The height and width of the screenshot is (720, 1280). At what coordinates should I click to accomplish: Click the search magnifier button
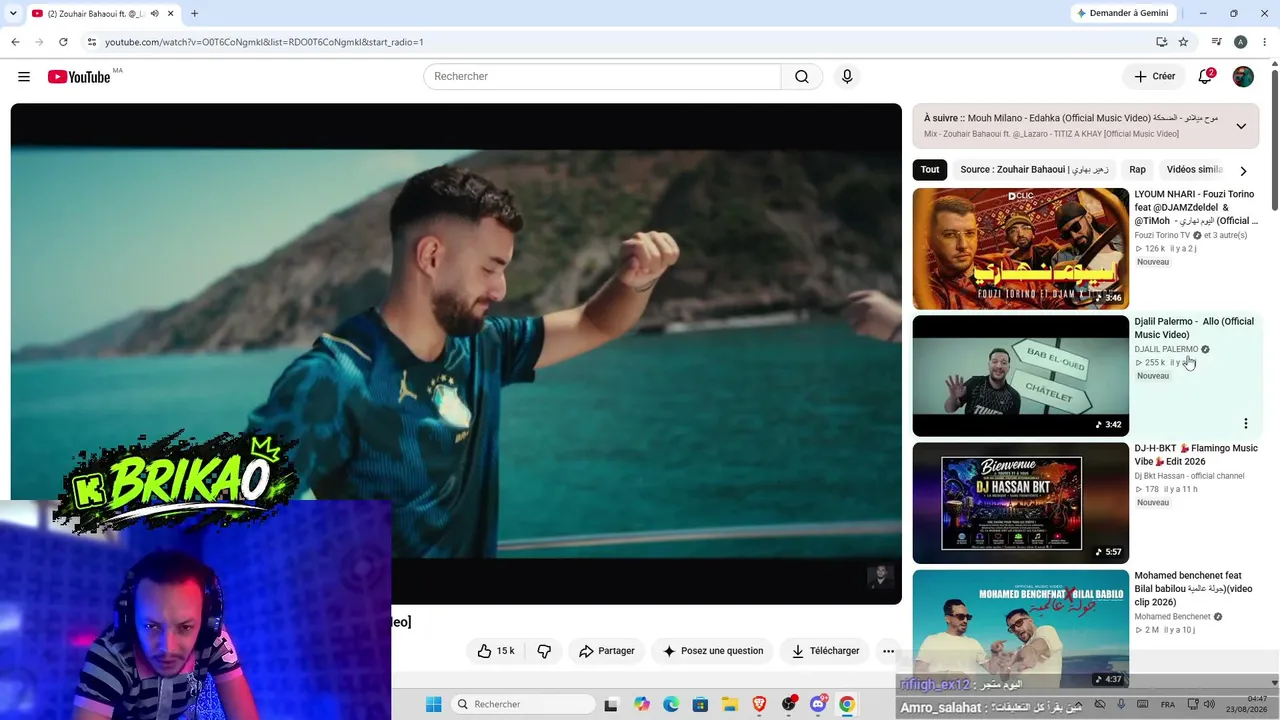click(x=802, y=77)
